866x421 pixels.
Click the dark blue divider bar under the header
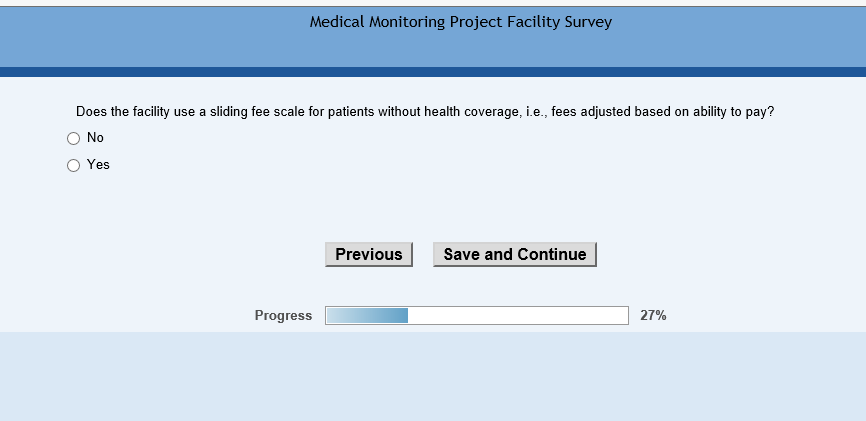433,72
